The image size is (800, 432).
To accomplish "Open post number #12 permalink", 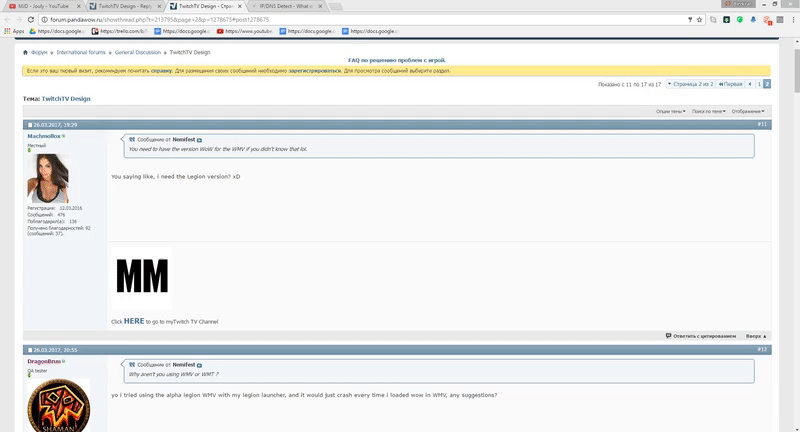I will 762,349.
